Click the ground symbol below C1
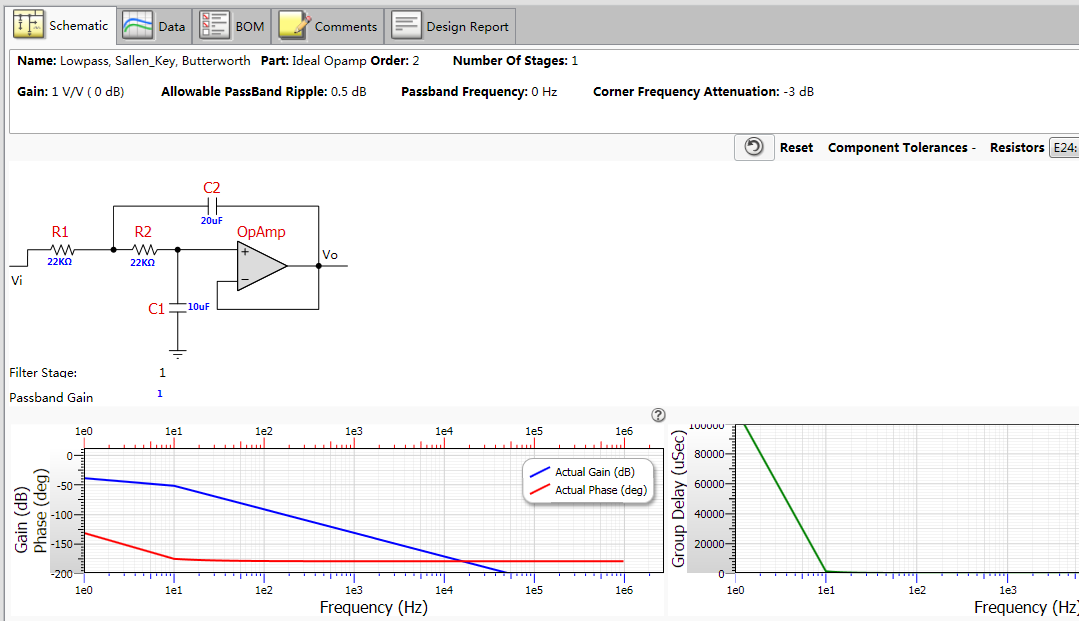Image resolution: width=1079 pixels, height=621 pixels. [x=178, y=355]
